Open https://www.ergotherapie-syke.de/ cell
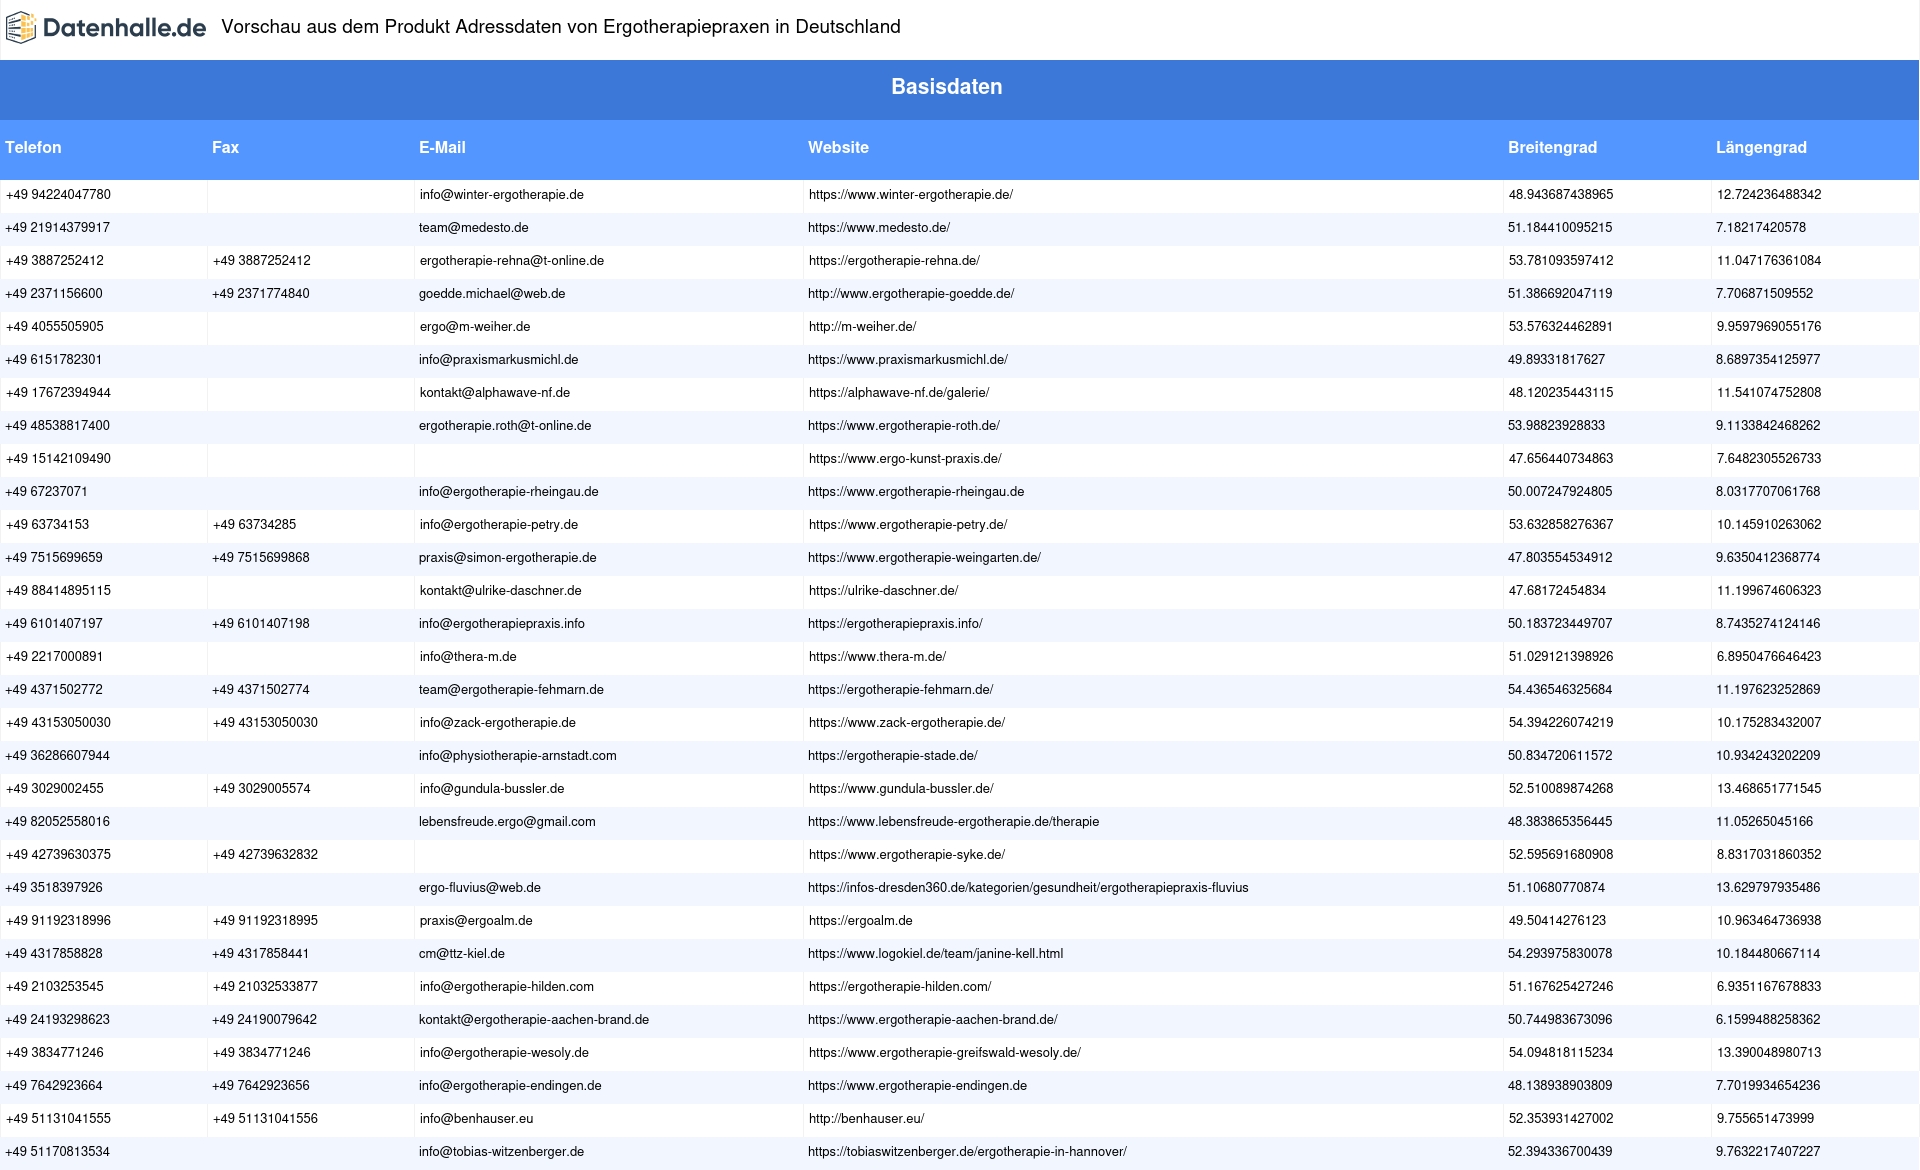1920x1170 pixels. pos(906,855)
